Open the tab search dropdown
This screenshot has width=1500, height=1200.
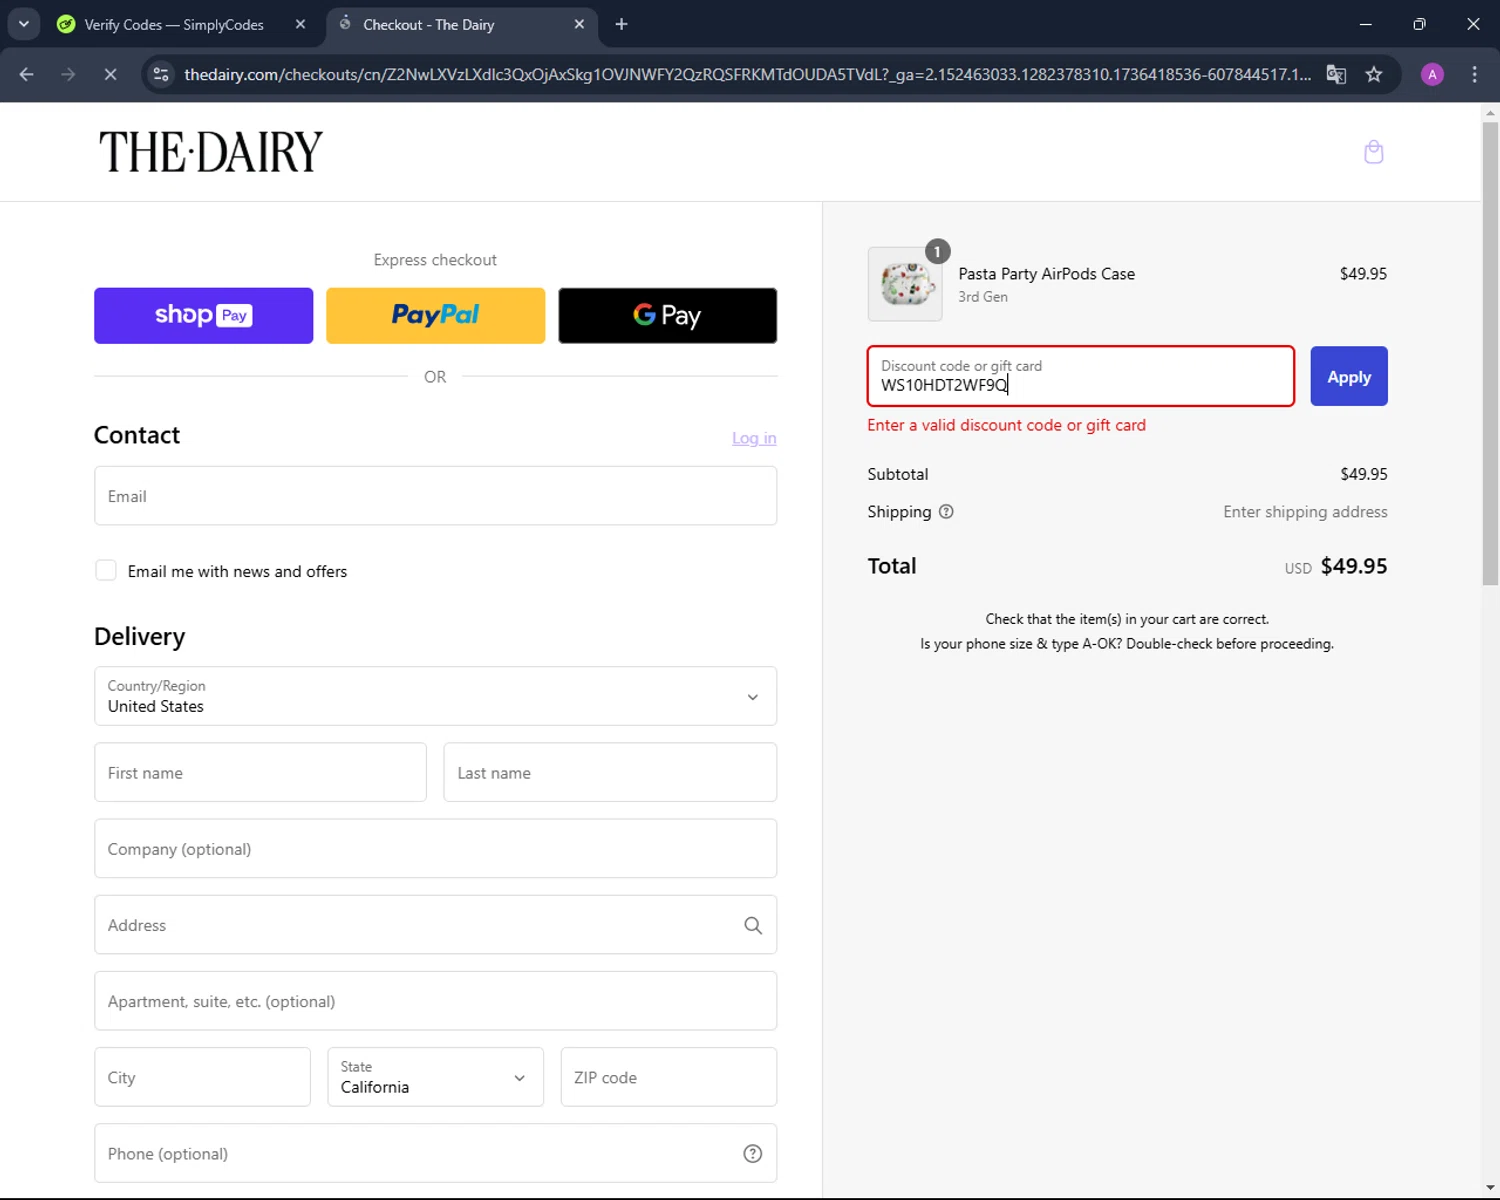click(23, 24)
